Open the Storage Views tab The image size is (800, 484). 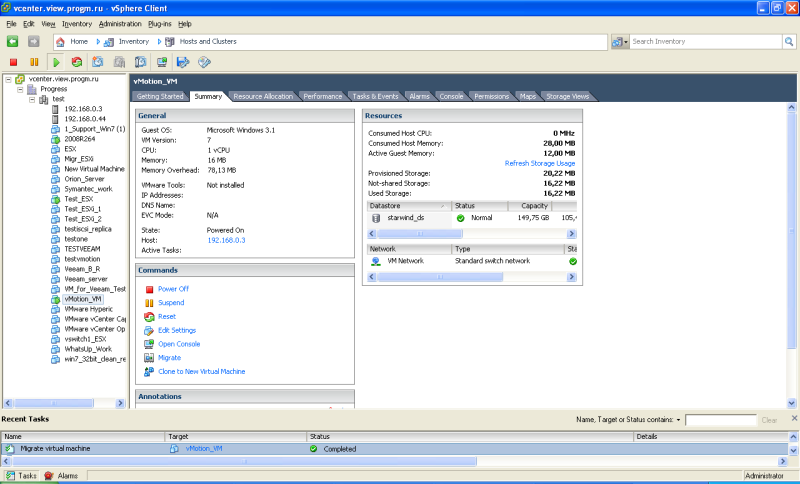[567, 96]
